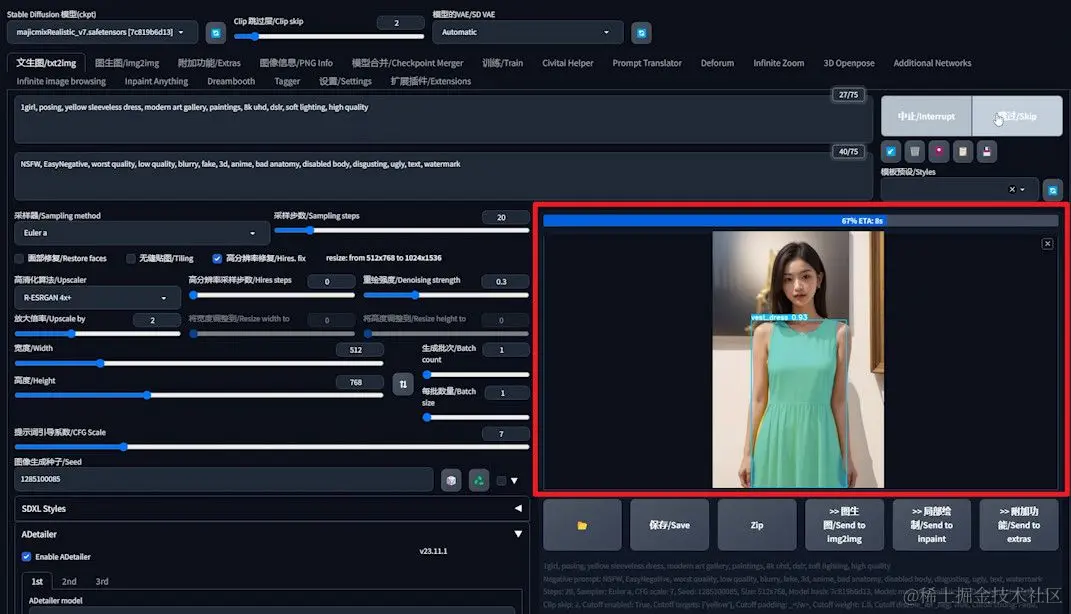Select ADetailer 3rd tab
This screenshot has height=614, width=1071.
point(102,581)
